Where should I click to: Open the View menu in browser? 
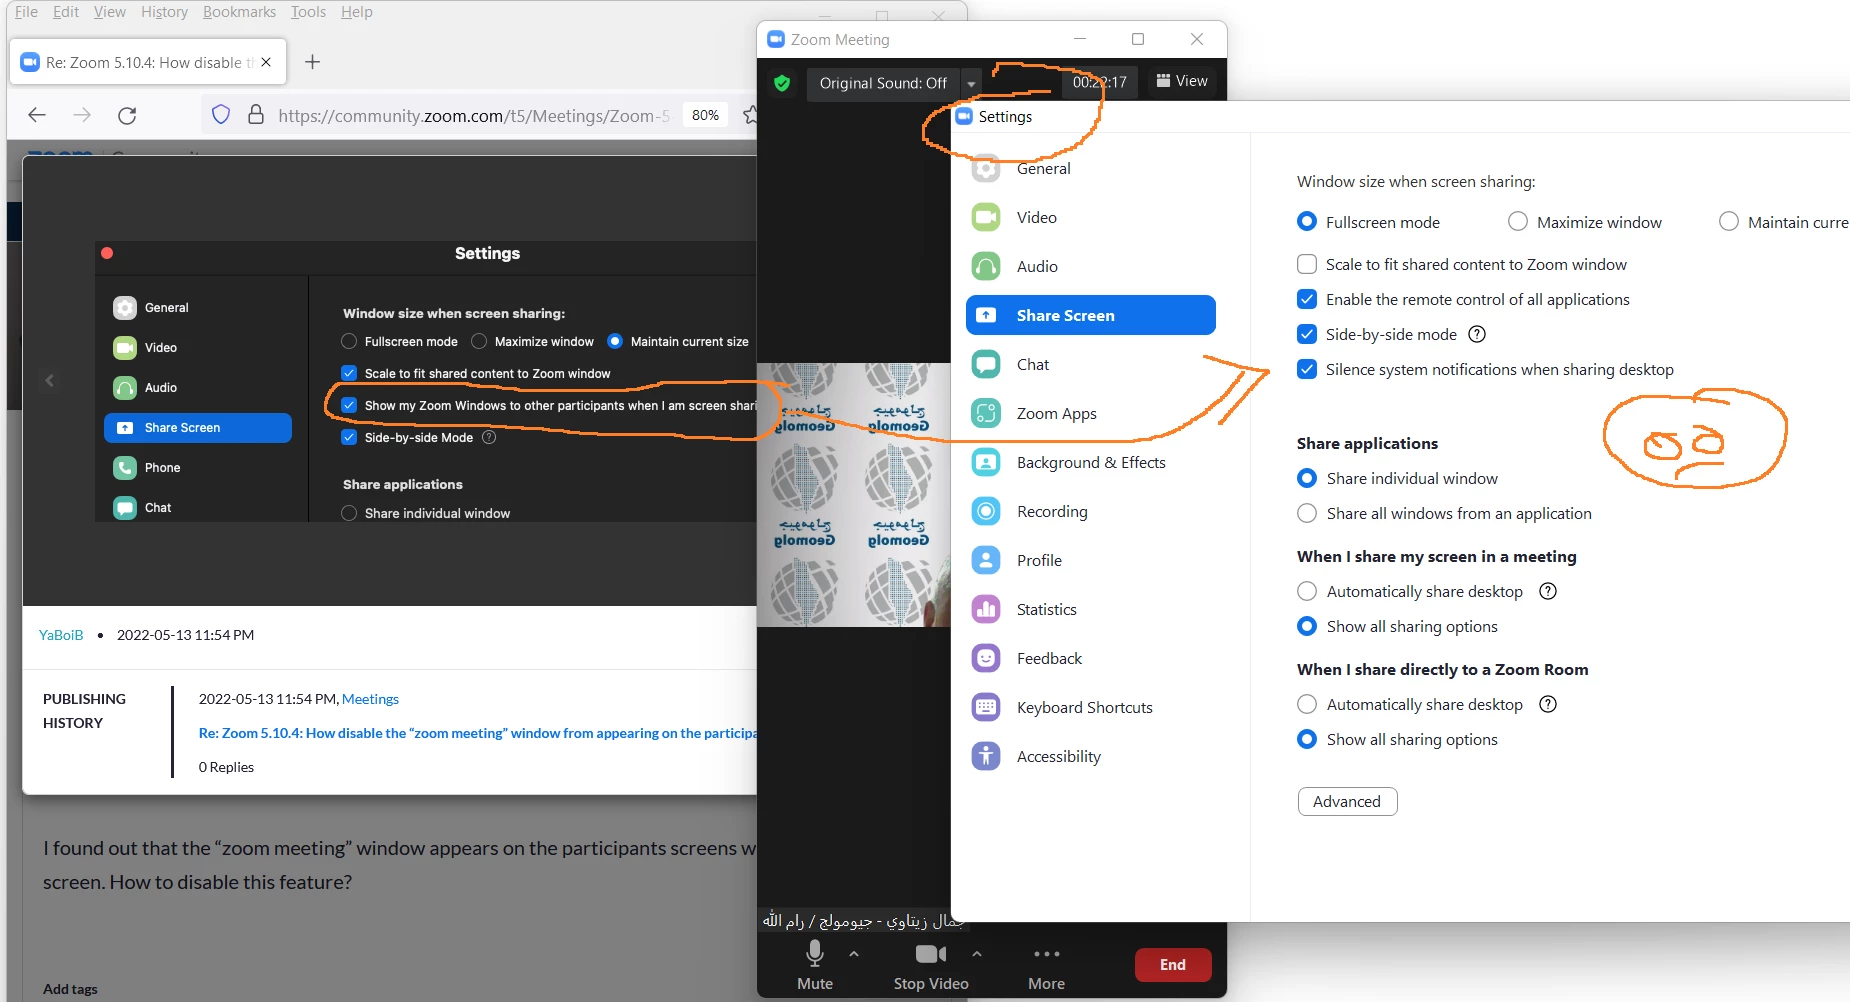[110, 12]
